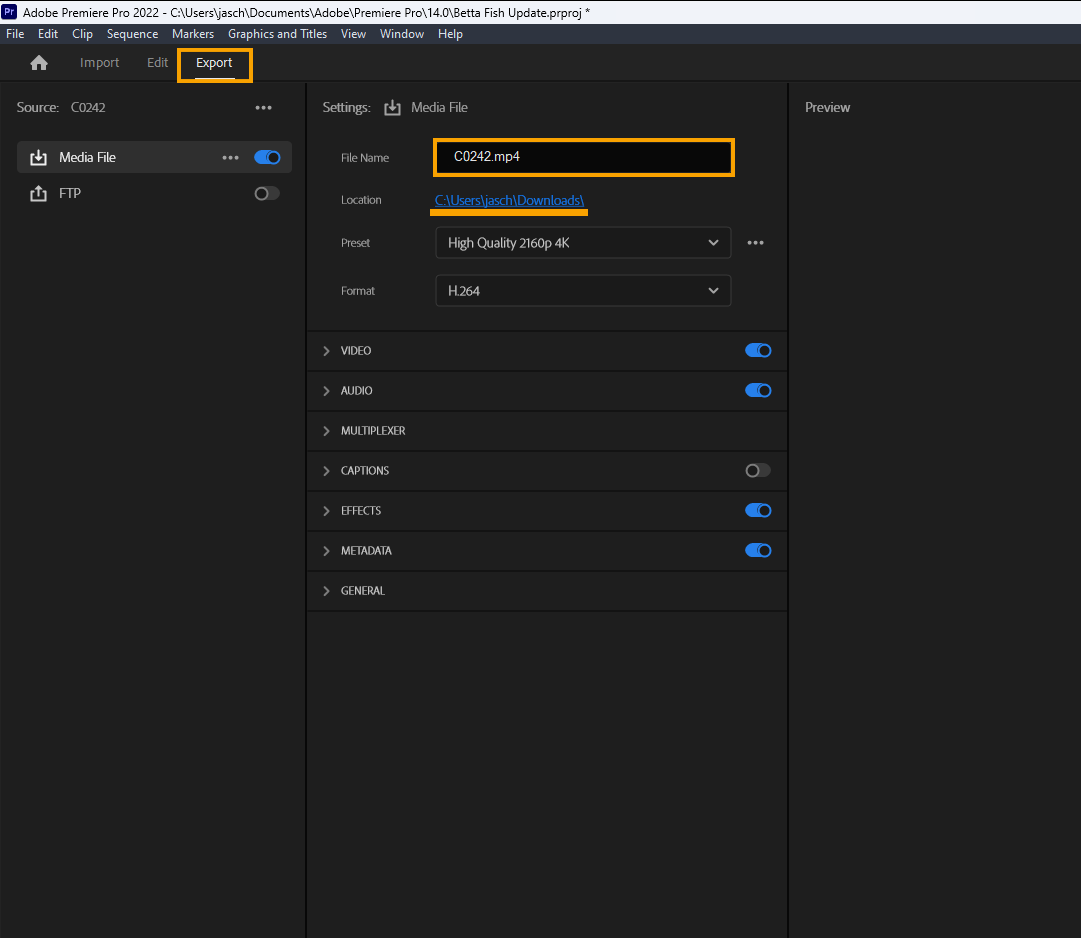Open the Edit menu in menu bar

pos(48,34)
